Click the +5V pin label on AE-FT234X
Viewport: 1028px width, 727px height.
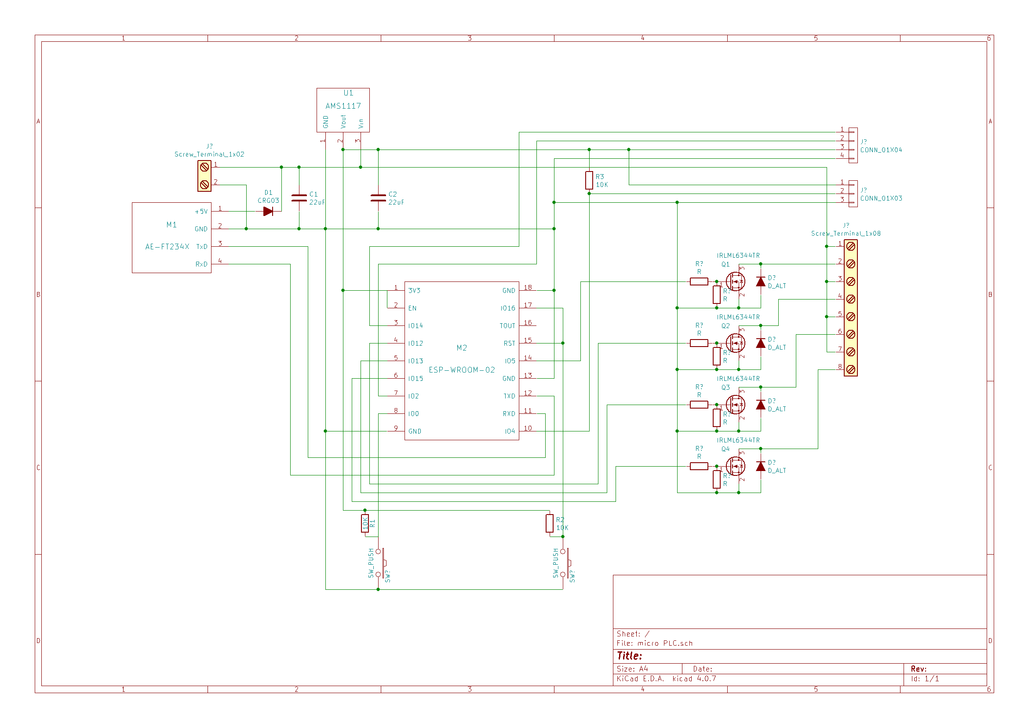(x=201, y=212)
